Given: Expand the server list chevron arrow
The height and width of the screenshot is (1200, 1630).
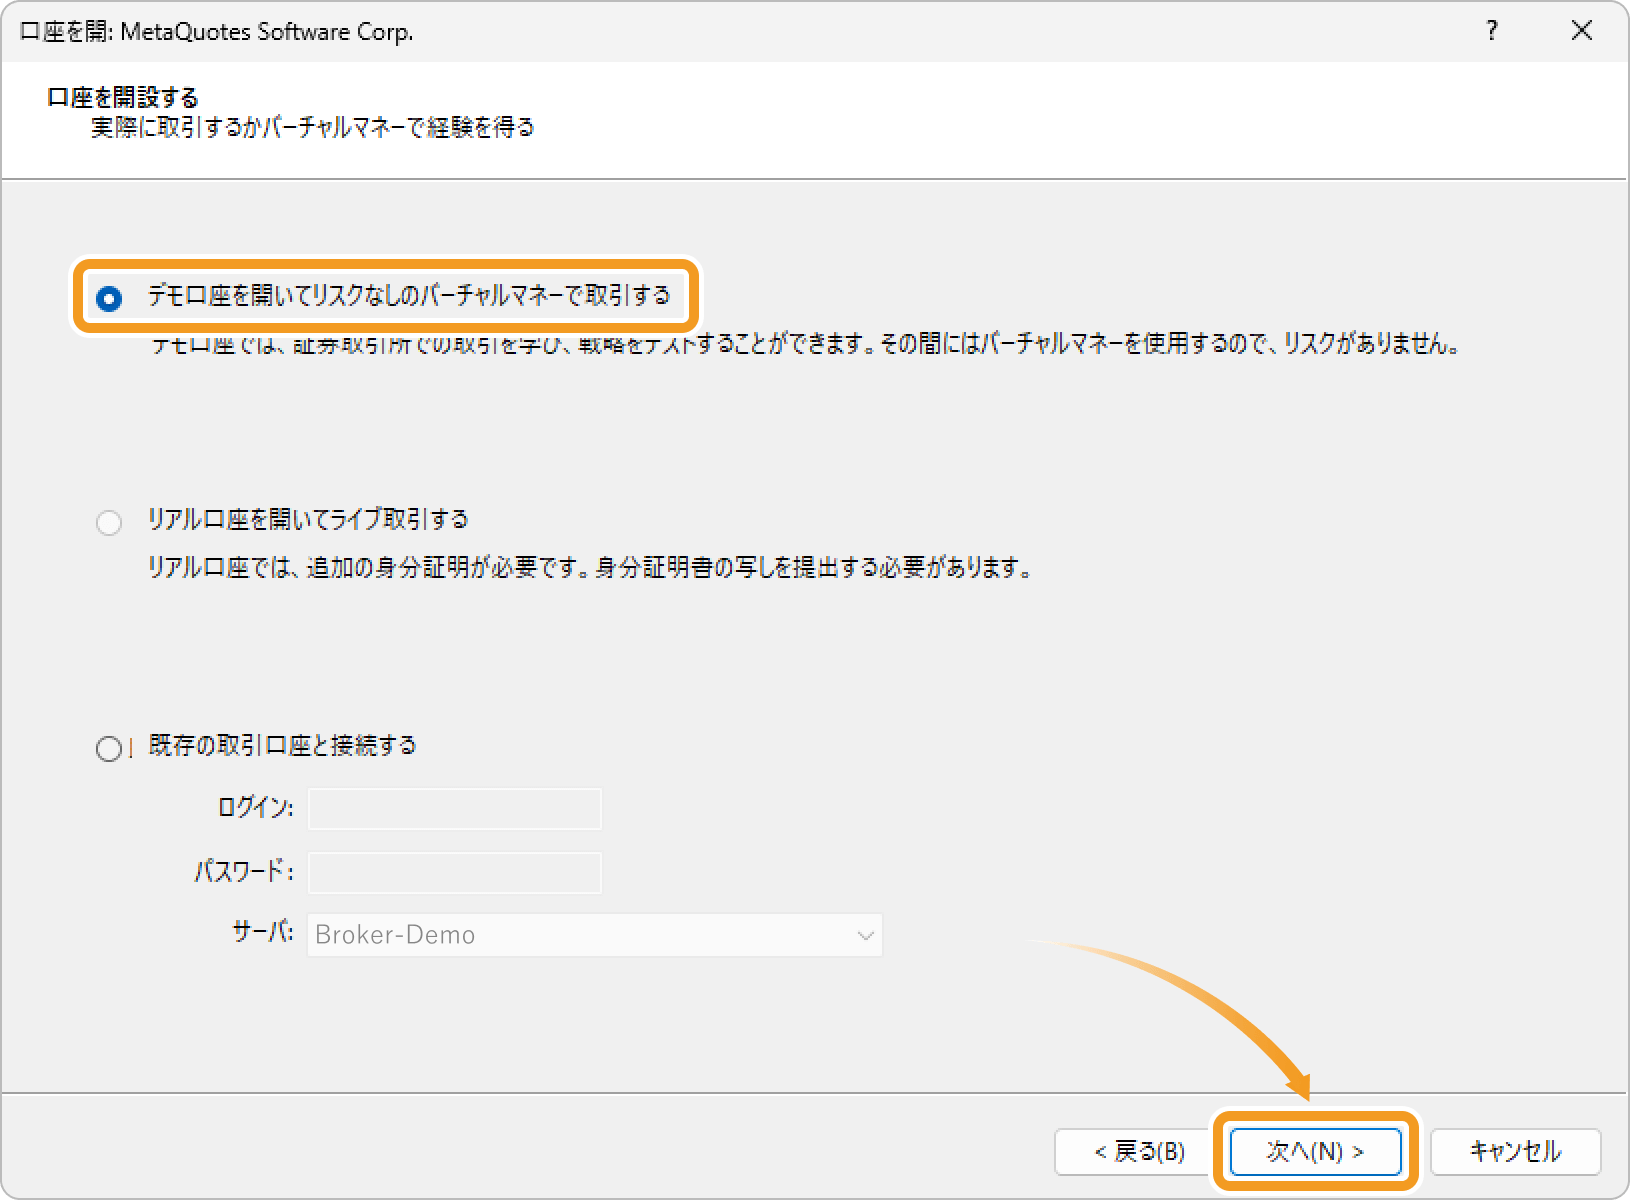Looking at the screenshot, I should pos(865,936).
